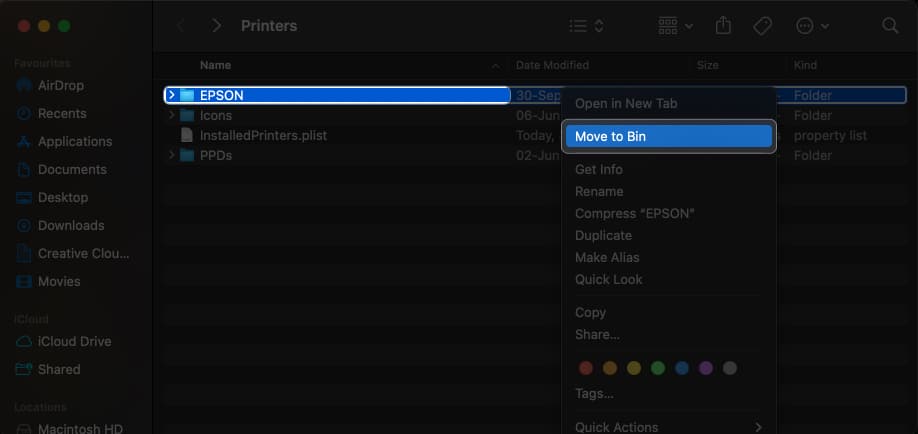Apply the purple tag color

coord(706,368)
